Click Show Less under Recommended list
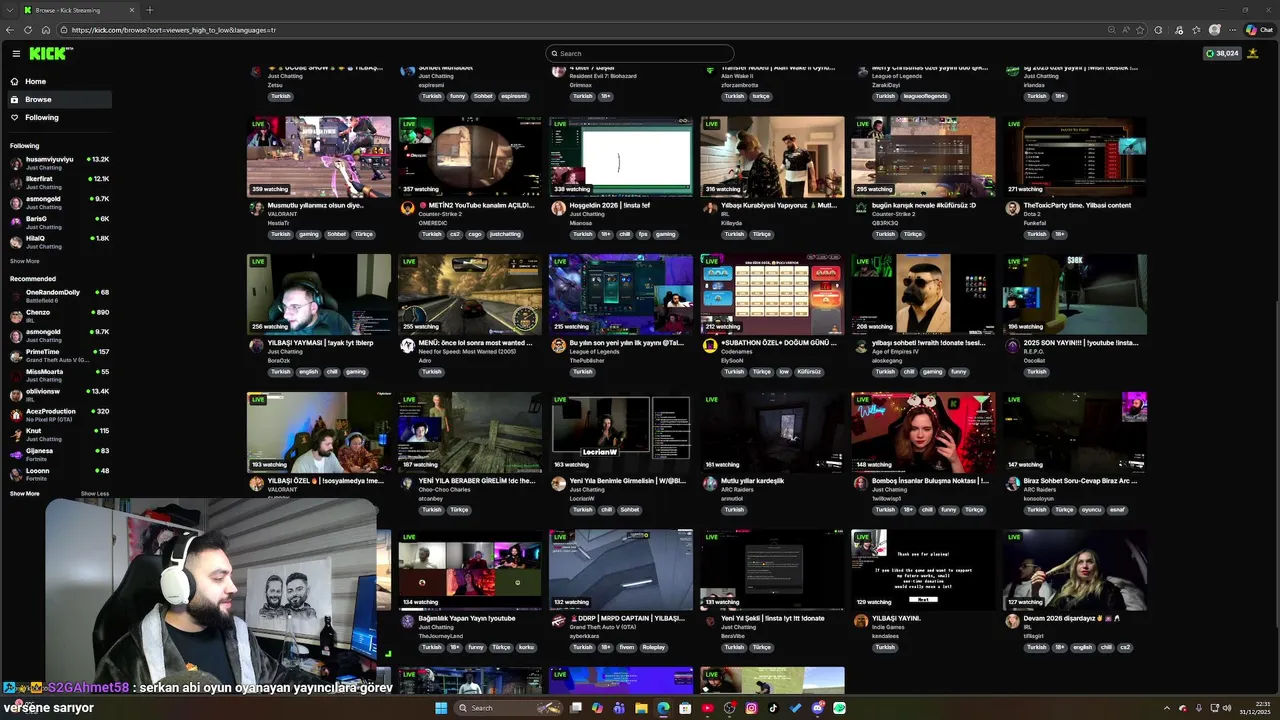The width and height of the screenshot is (1280, 720). click(x=95, y=493)
